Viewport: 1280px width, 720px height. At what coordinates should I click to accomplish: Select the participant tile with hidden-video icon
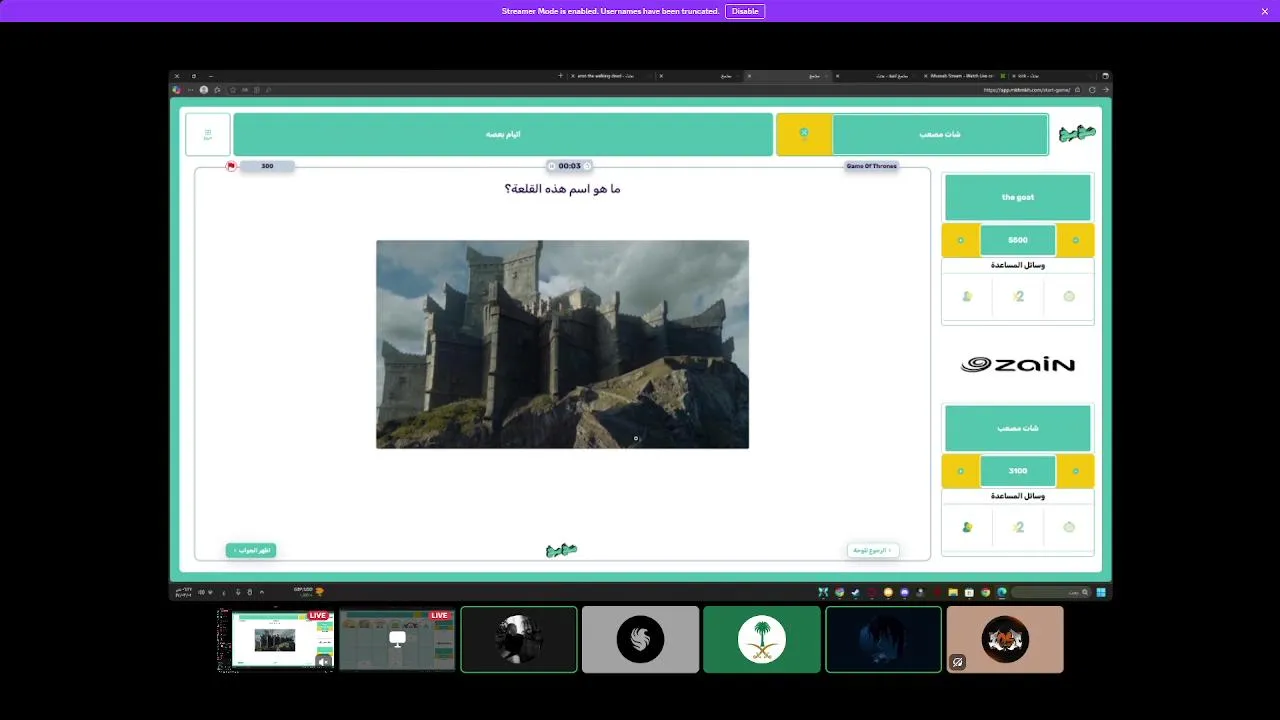1005,639
